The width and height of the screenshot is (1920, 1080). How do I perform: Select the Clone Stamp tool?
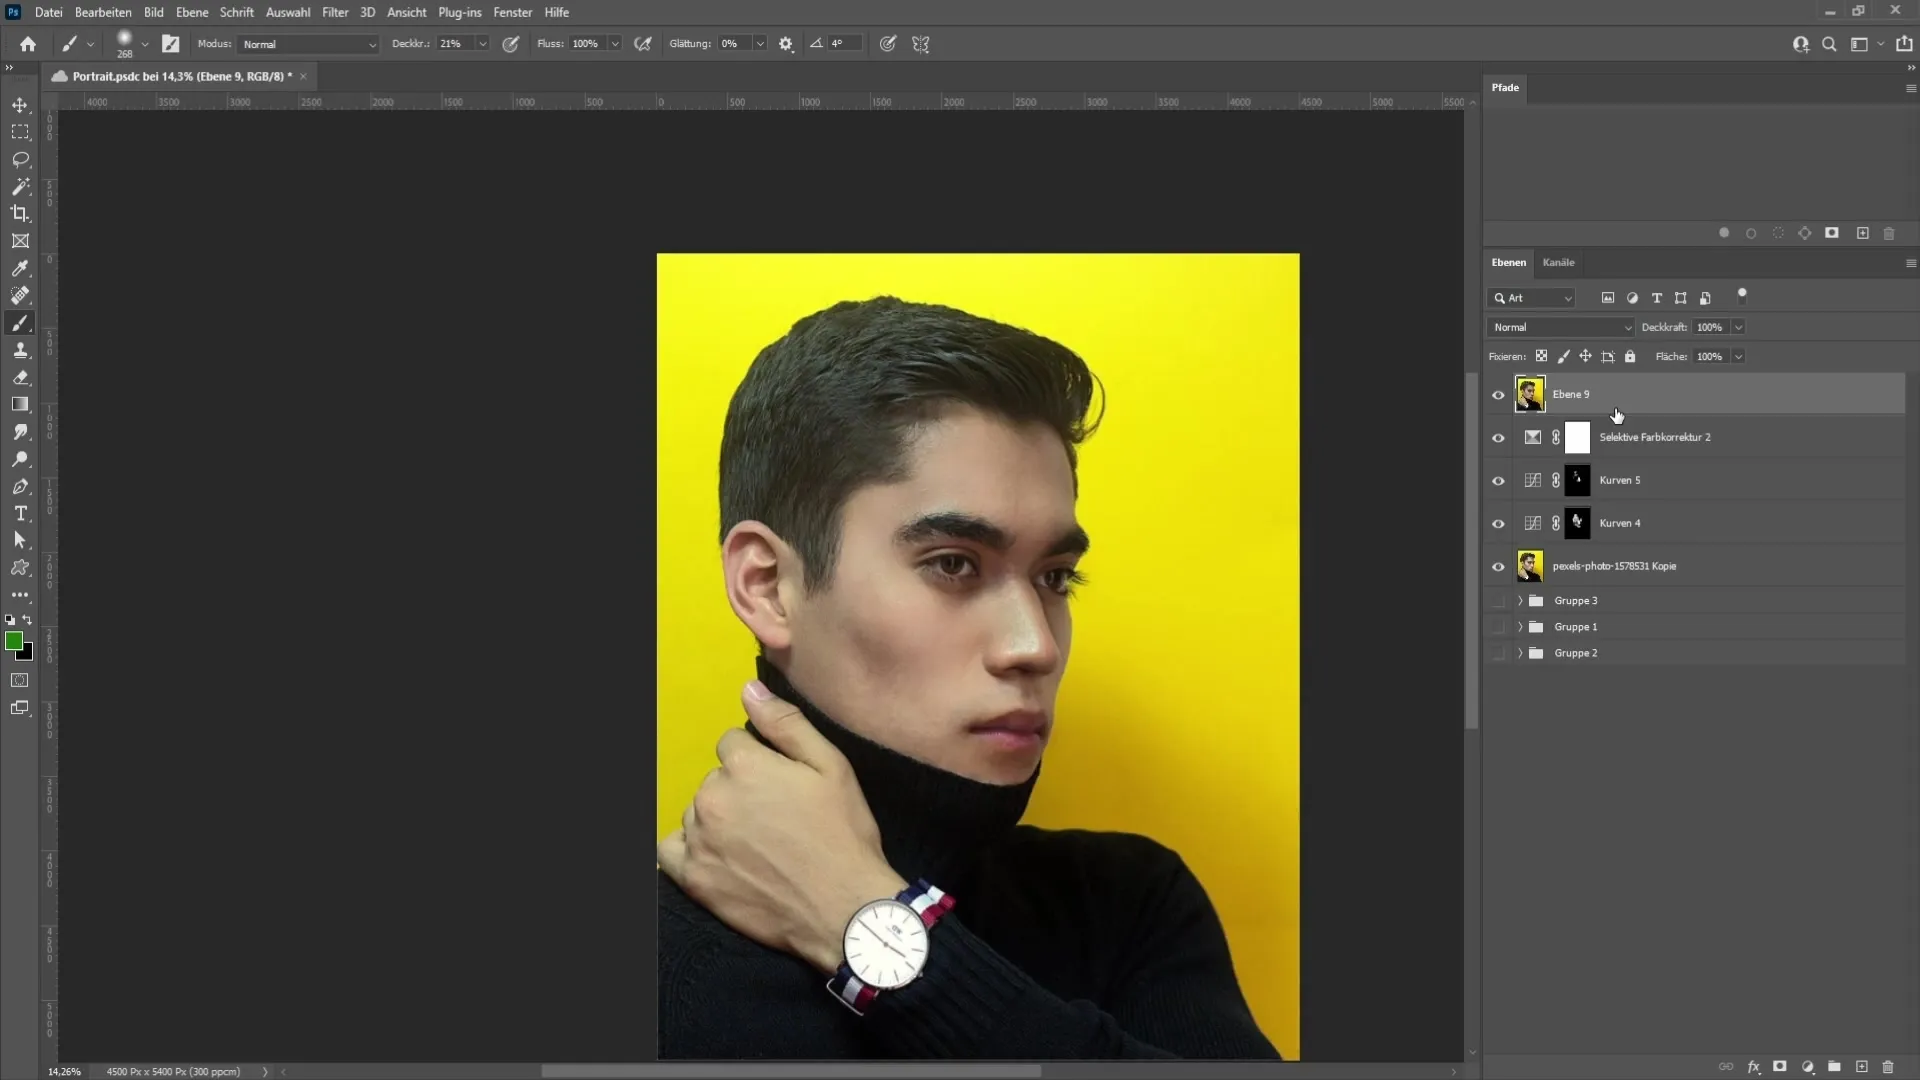(20, 349)
